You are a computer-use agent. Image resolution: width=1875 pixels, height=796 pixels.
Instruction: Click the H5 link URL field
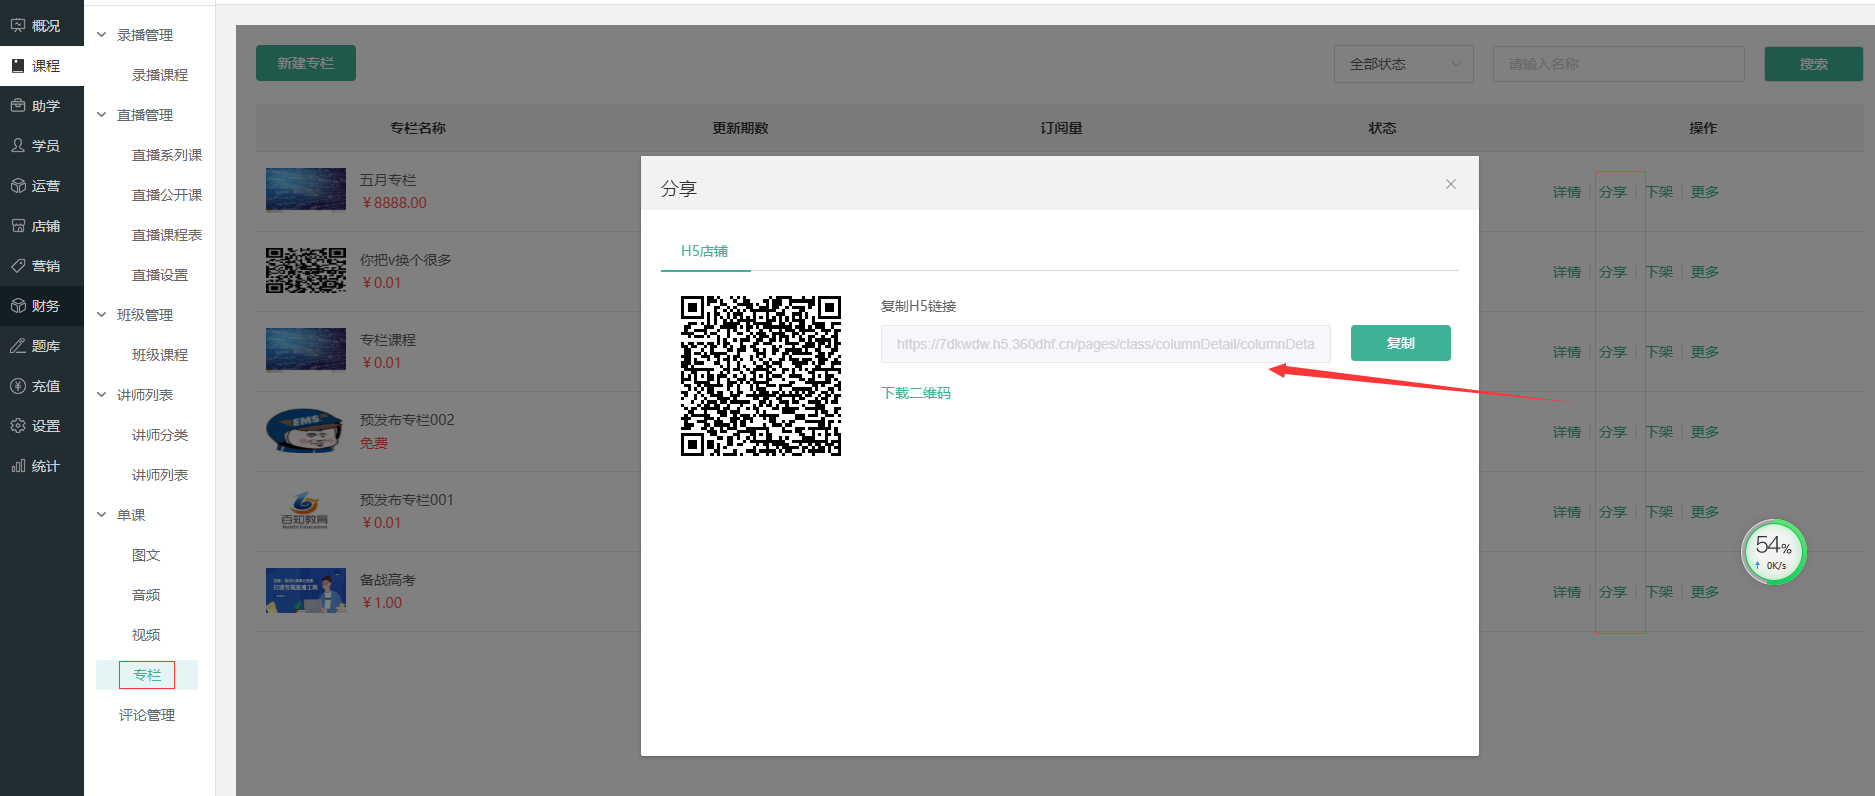[x=1105, y=344]
